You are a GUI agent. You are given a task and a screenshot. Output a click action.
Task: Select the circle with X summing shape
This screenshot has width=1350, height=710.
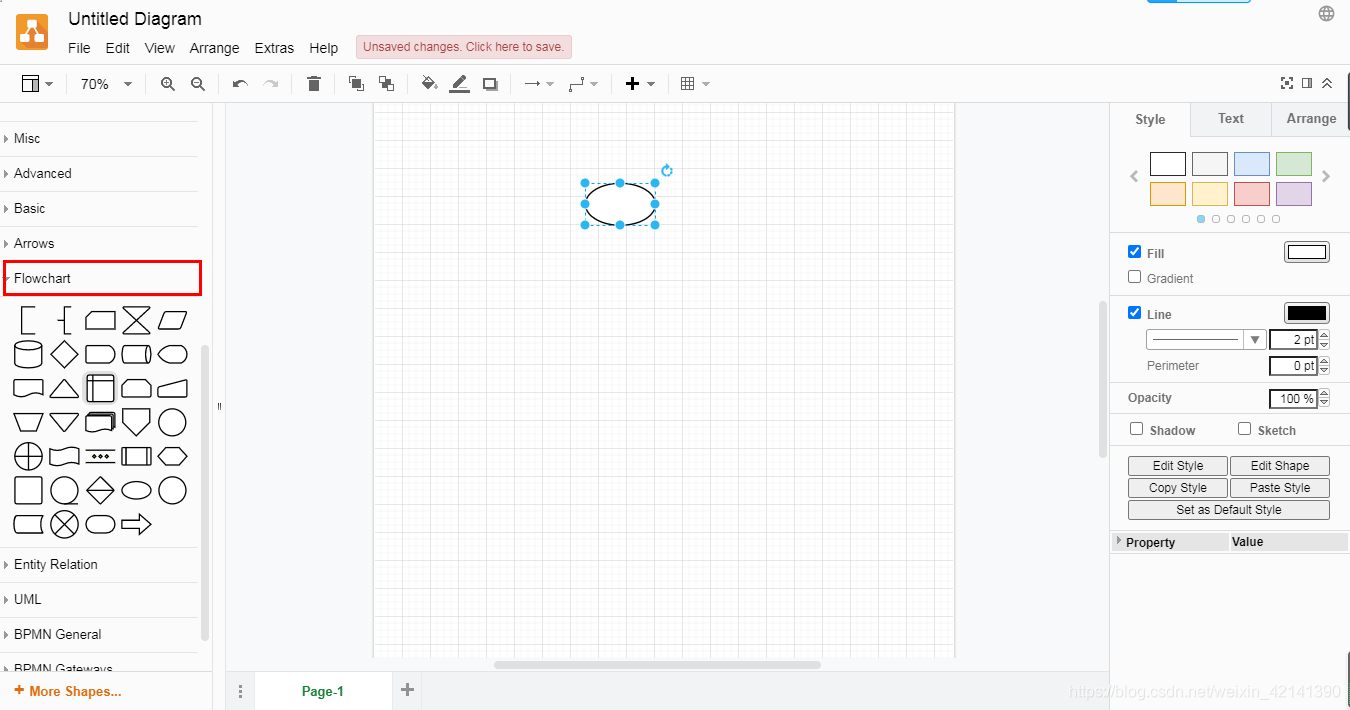point(64,524)
